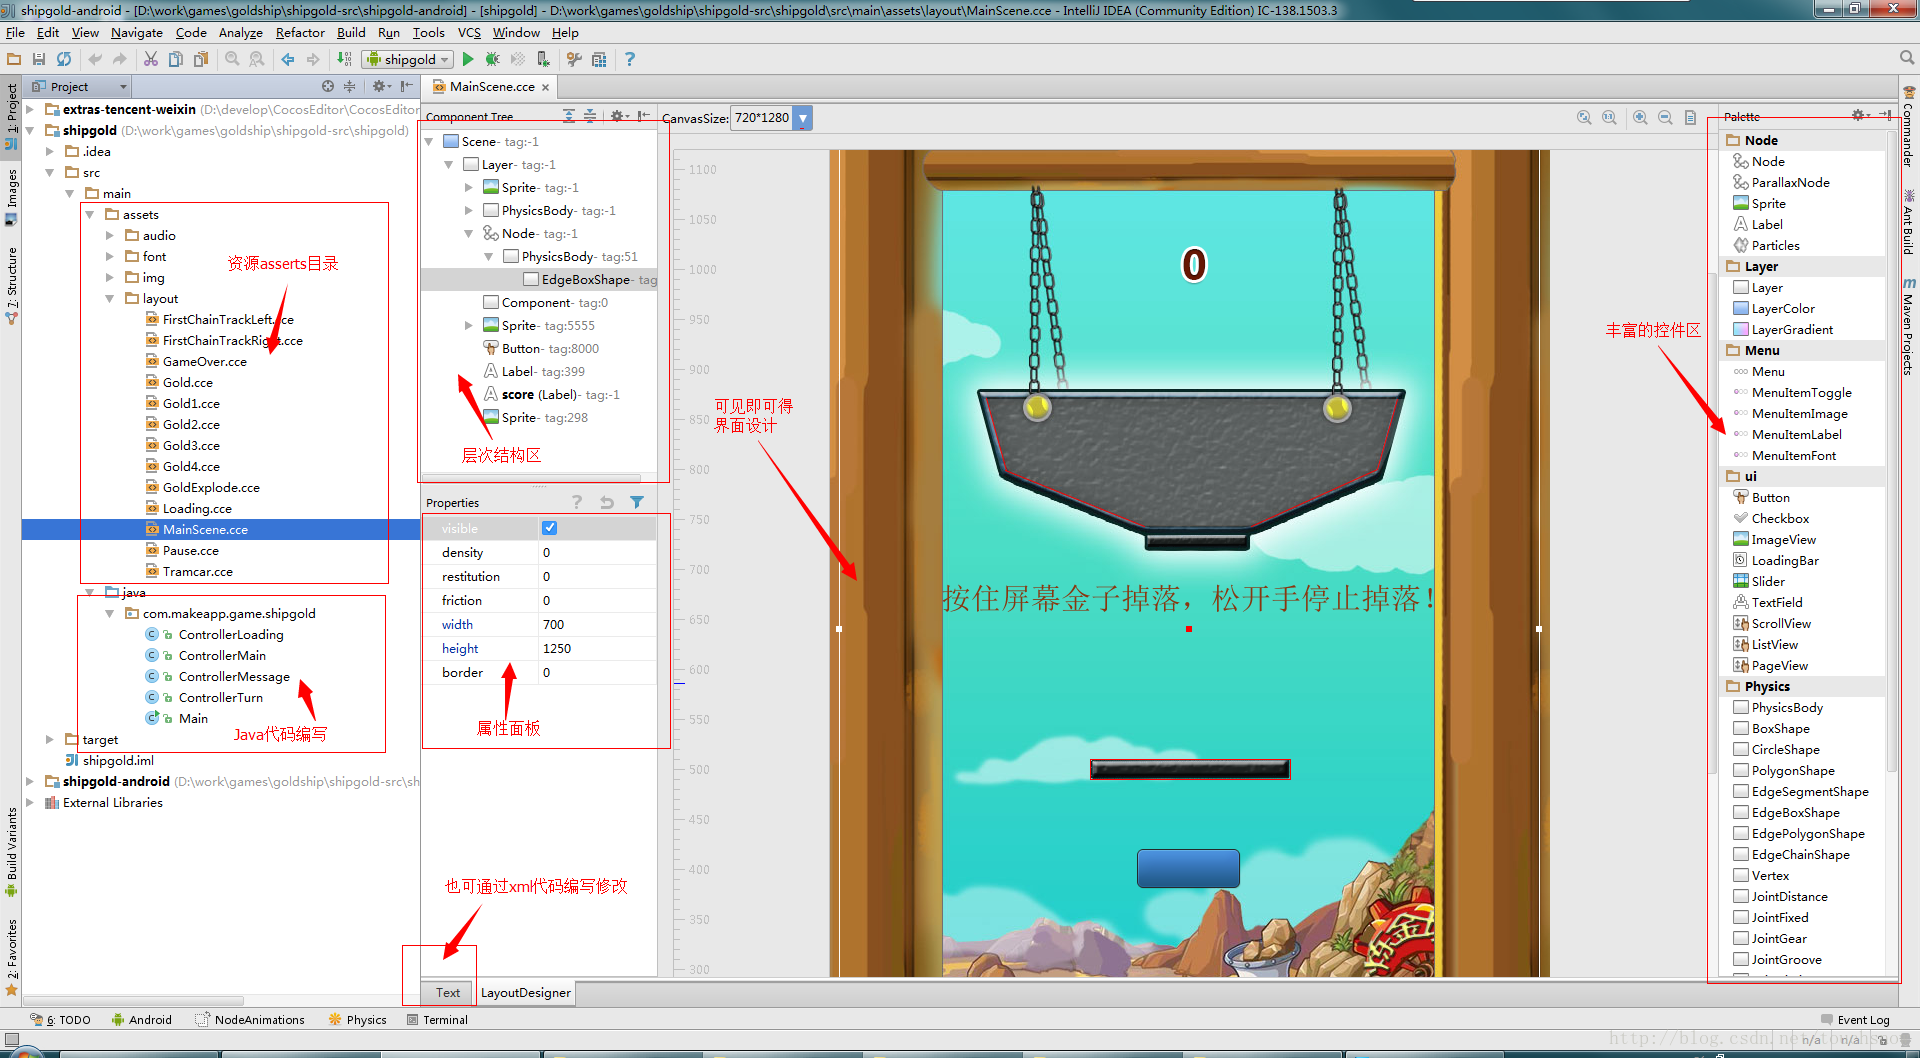The width and height of the screenshot is (1920, 1058).
Task: Expand the target folder
Action: pyautogui.click(x=50, y=739)
